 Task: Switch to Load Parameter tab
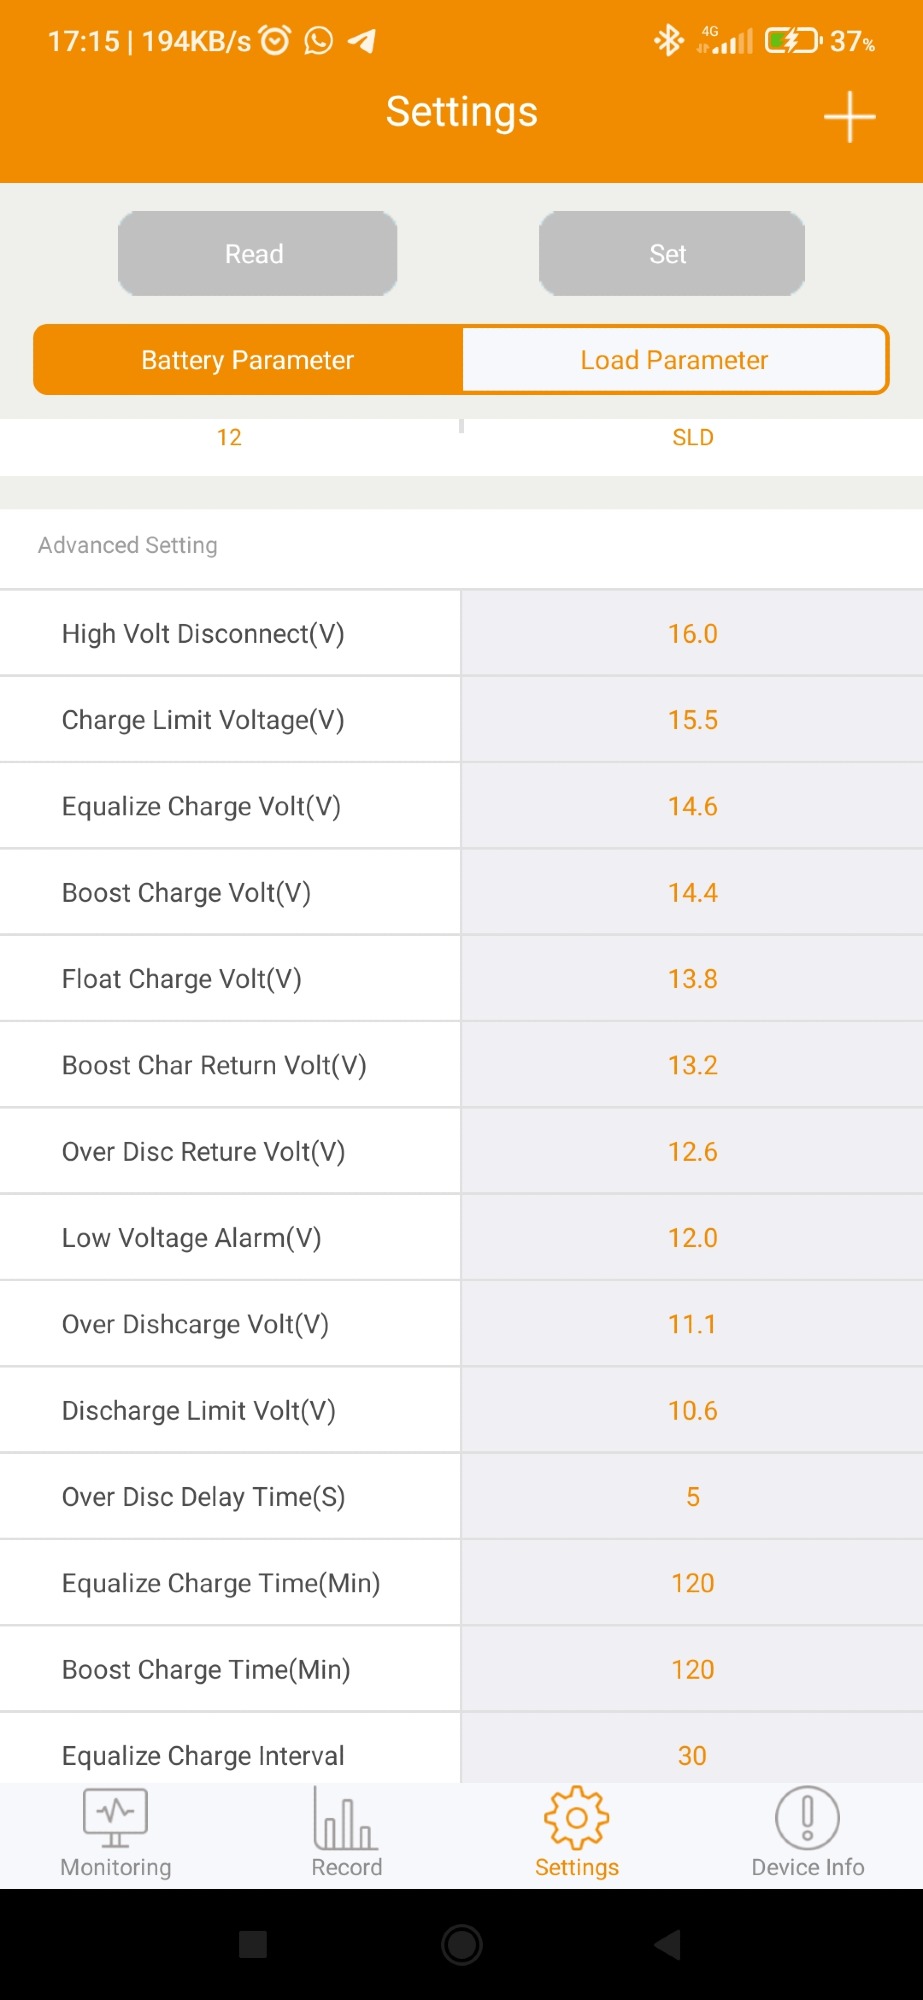coord(674,360)
